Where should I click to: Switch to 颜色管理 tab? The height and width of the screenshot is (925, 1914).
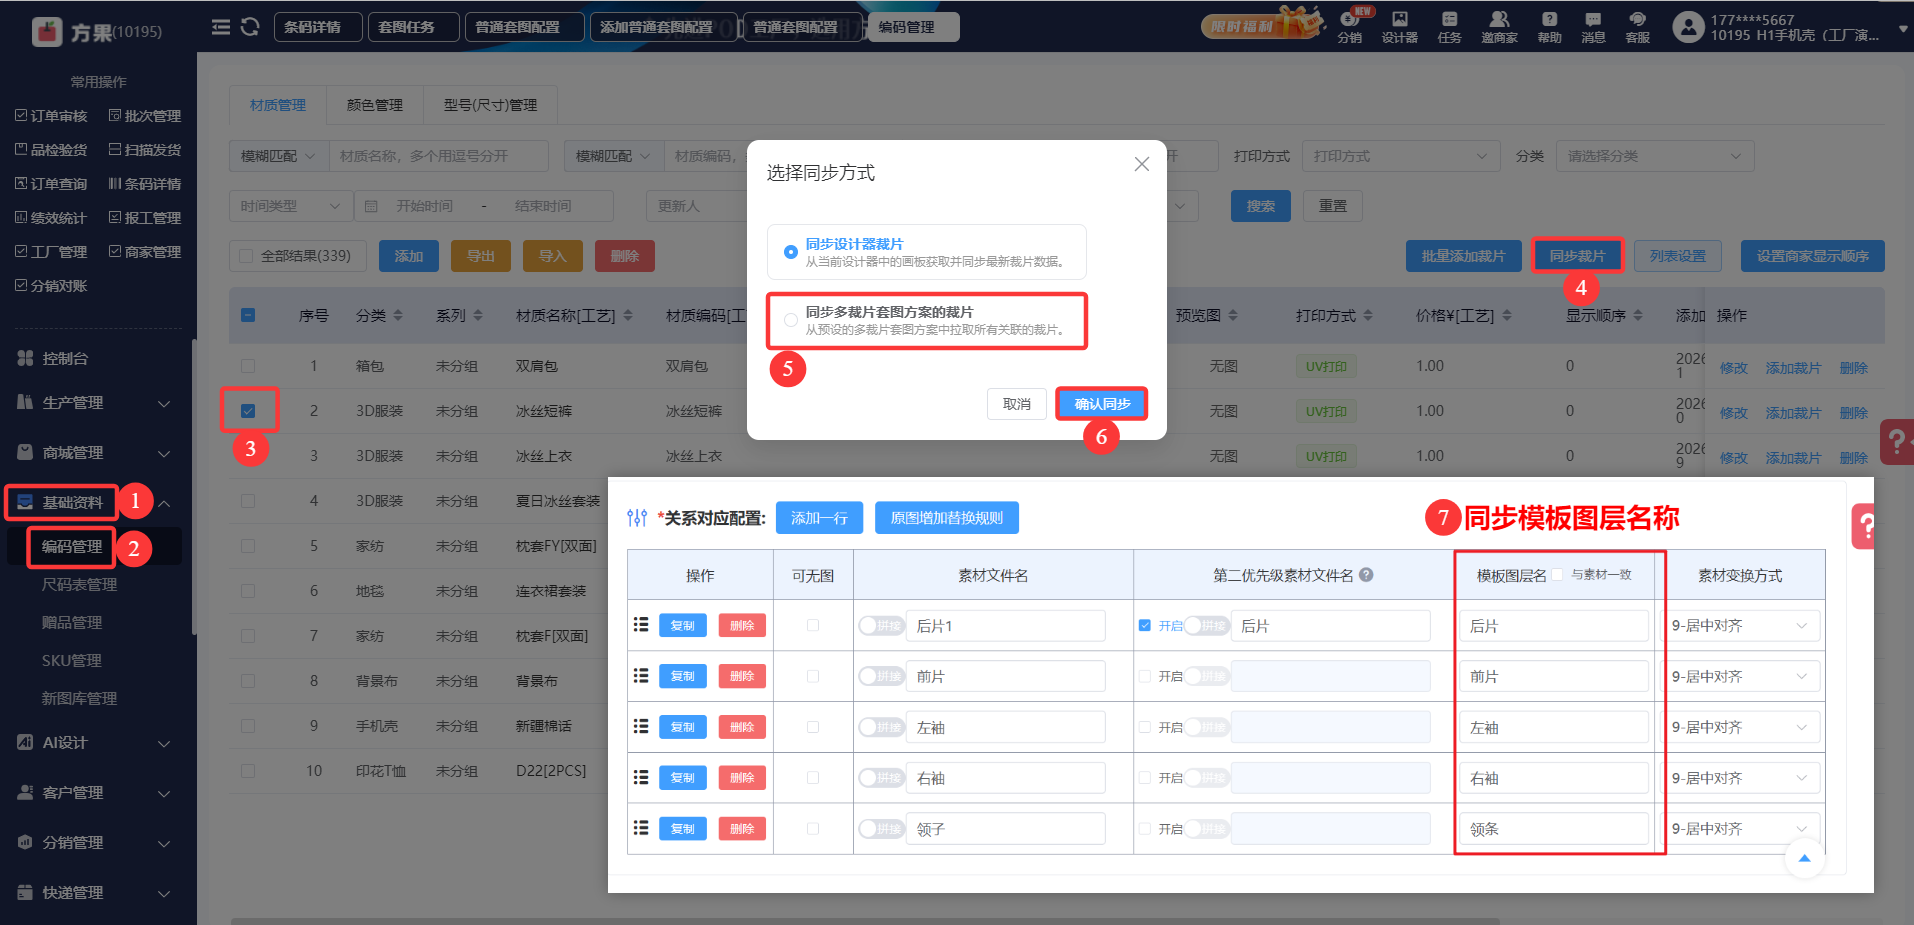click(375, 105)
